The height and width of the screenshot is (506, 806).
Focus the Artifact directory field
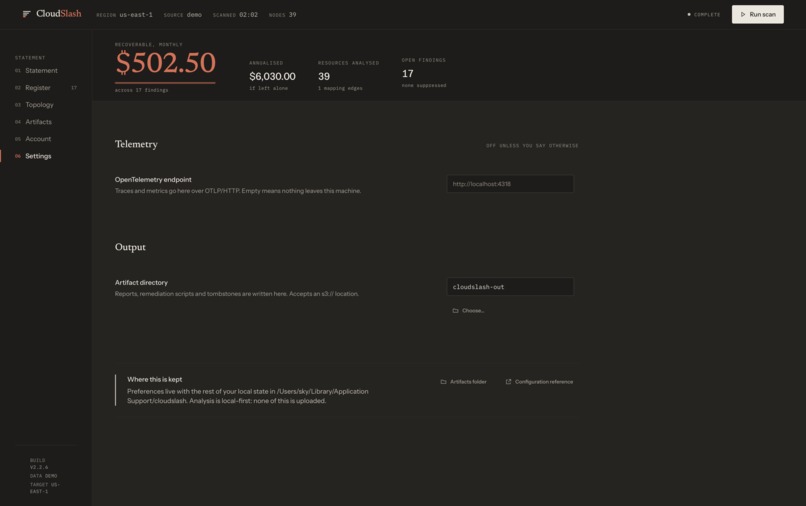[510, 287]
